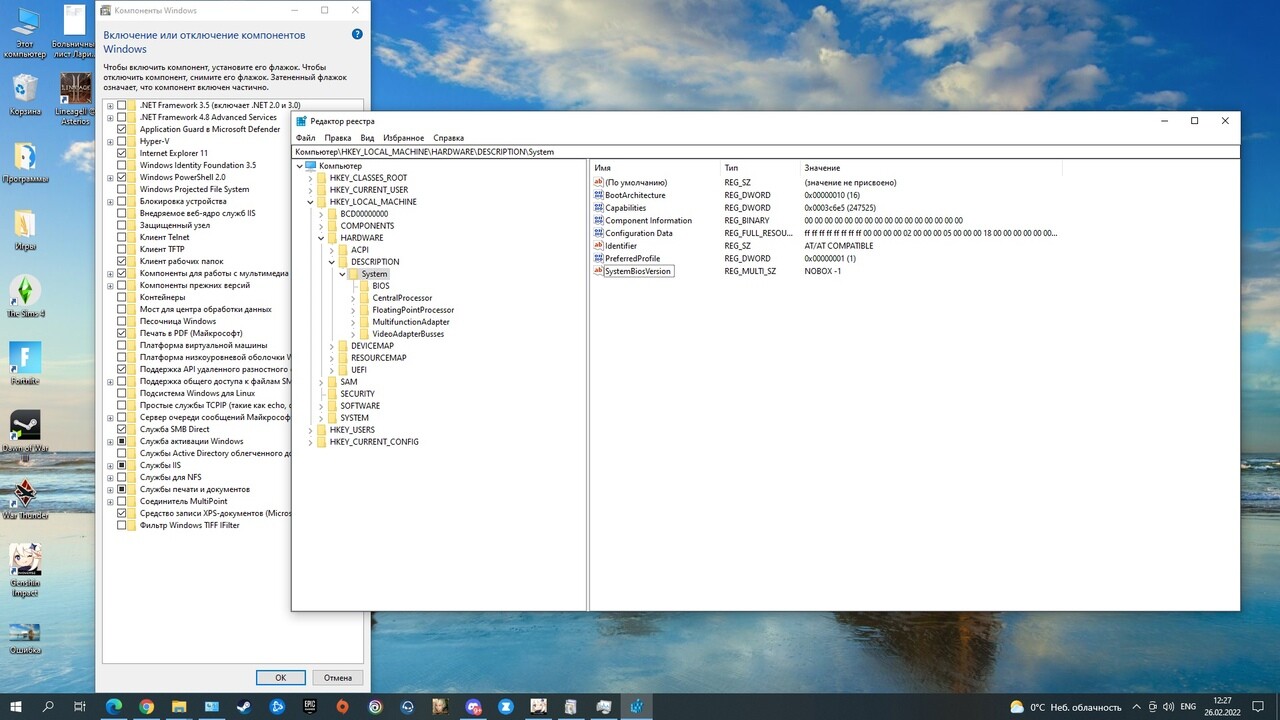Select Genshin Impact desktop shortcut
Image resolution: width=1280 pixels, height=720 pixels.
click(25, 570)
